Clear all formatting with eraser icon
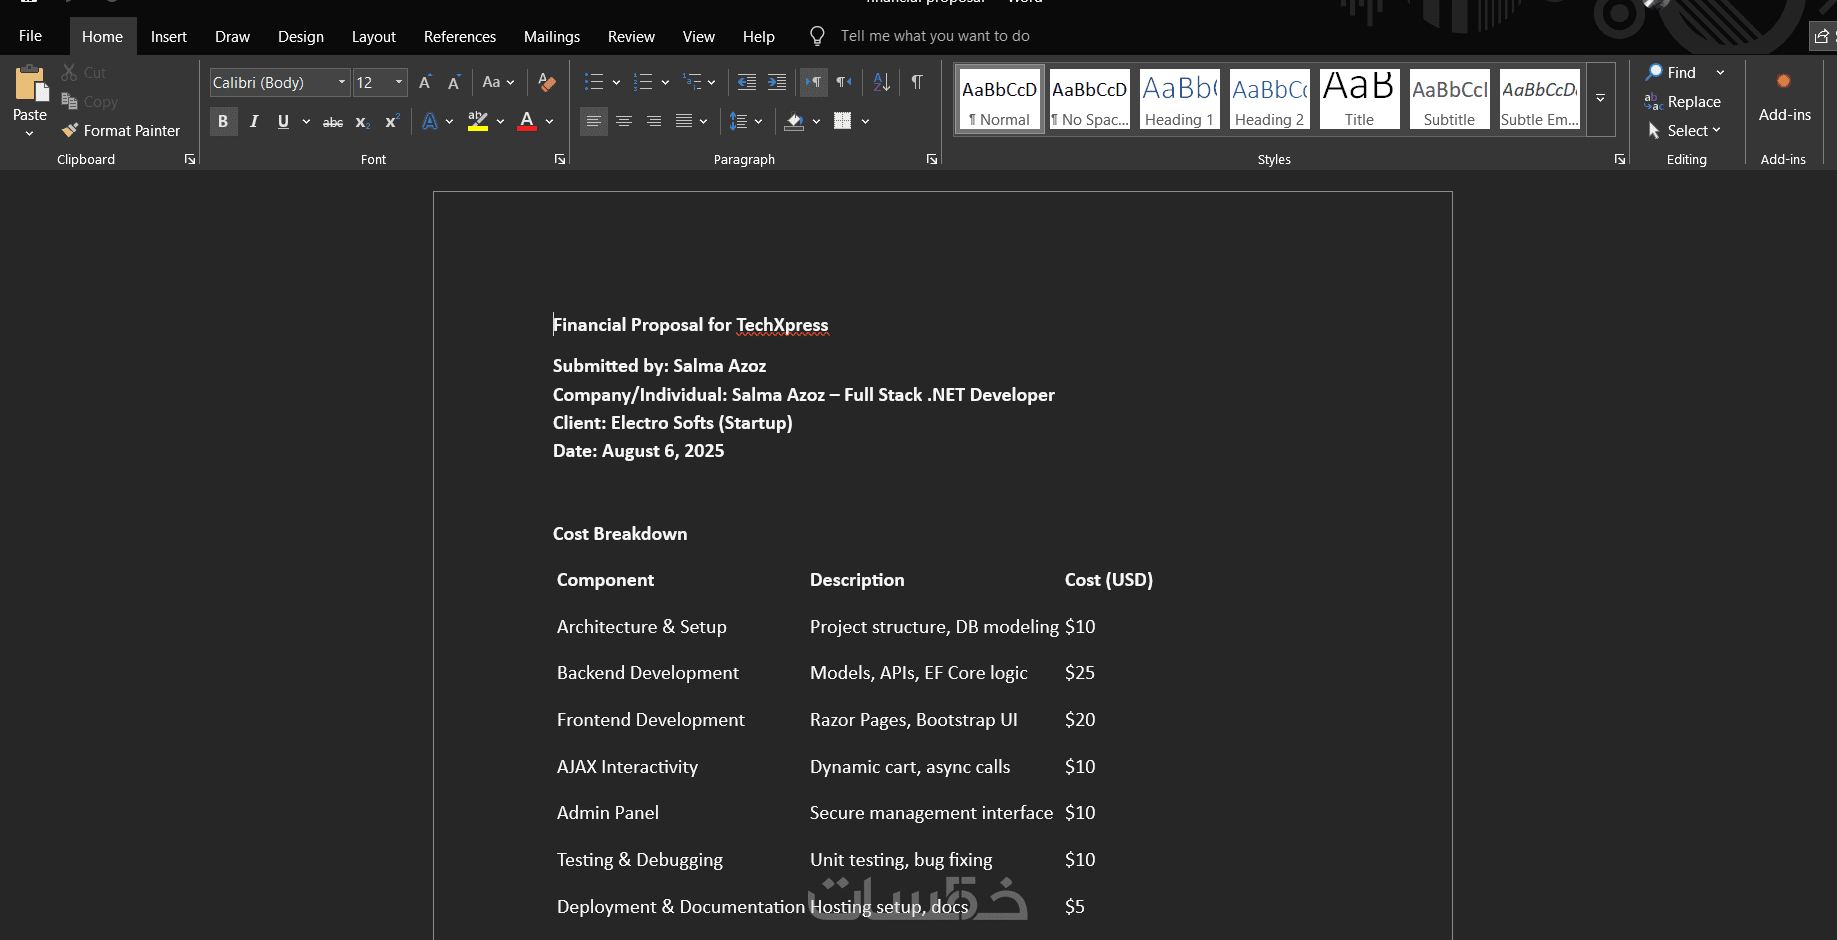 point(546,82)
